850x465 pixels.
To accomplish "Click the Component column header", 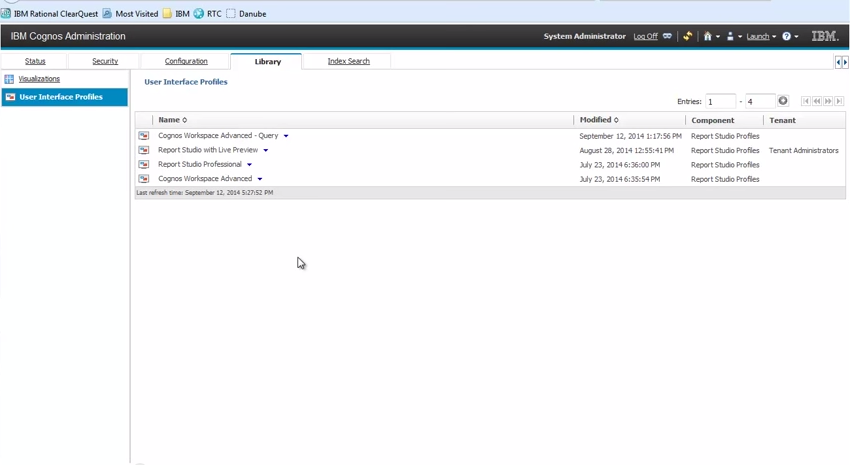I will click(712, 120).
